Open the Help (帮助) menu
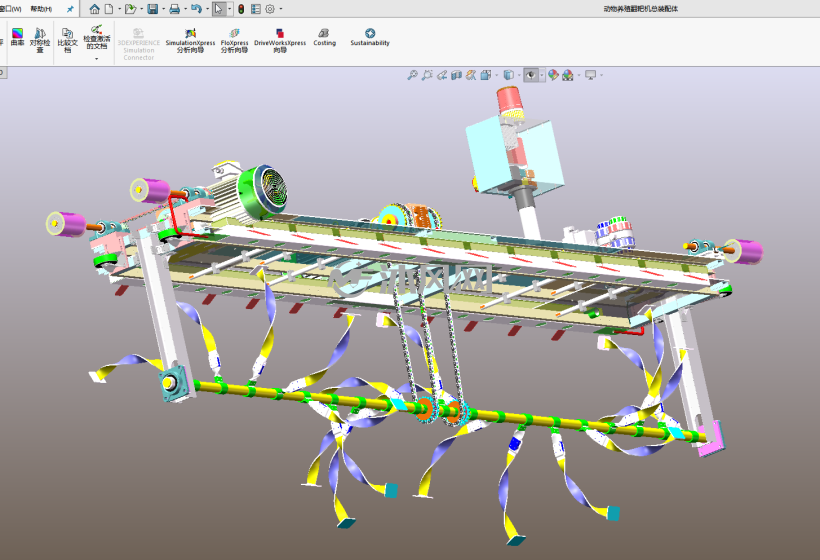This screenshot has height=560, width=820. (x=41, y=9)
